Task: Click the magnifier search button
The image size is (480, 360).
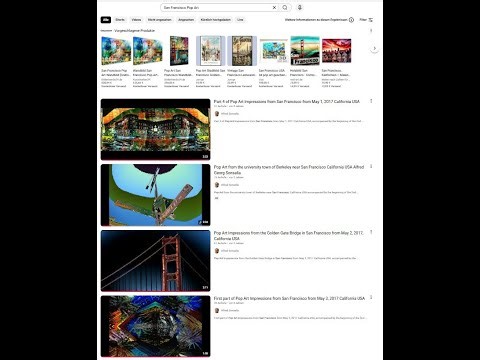Action: pos(285,7)
